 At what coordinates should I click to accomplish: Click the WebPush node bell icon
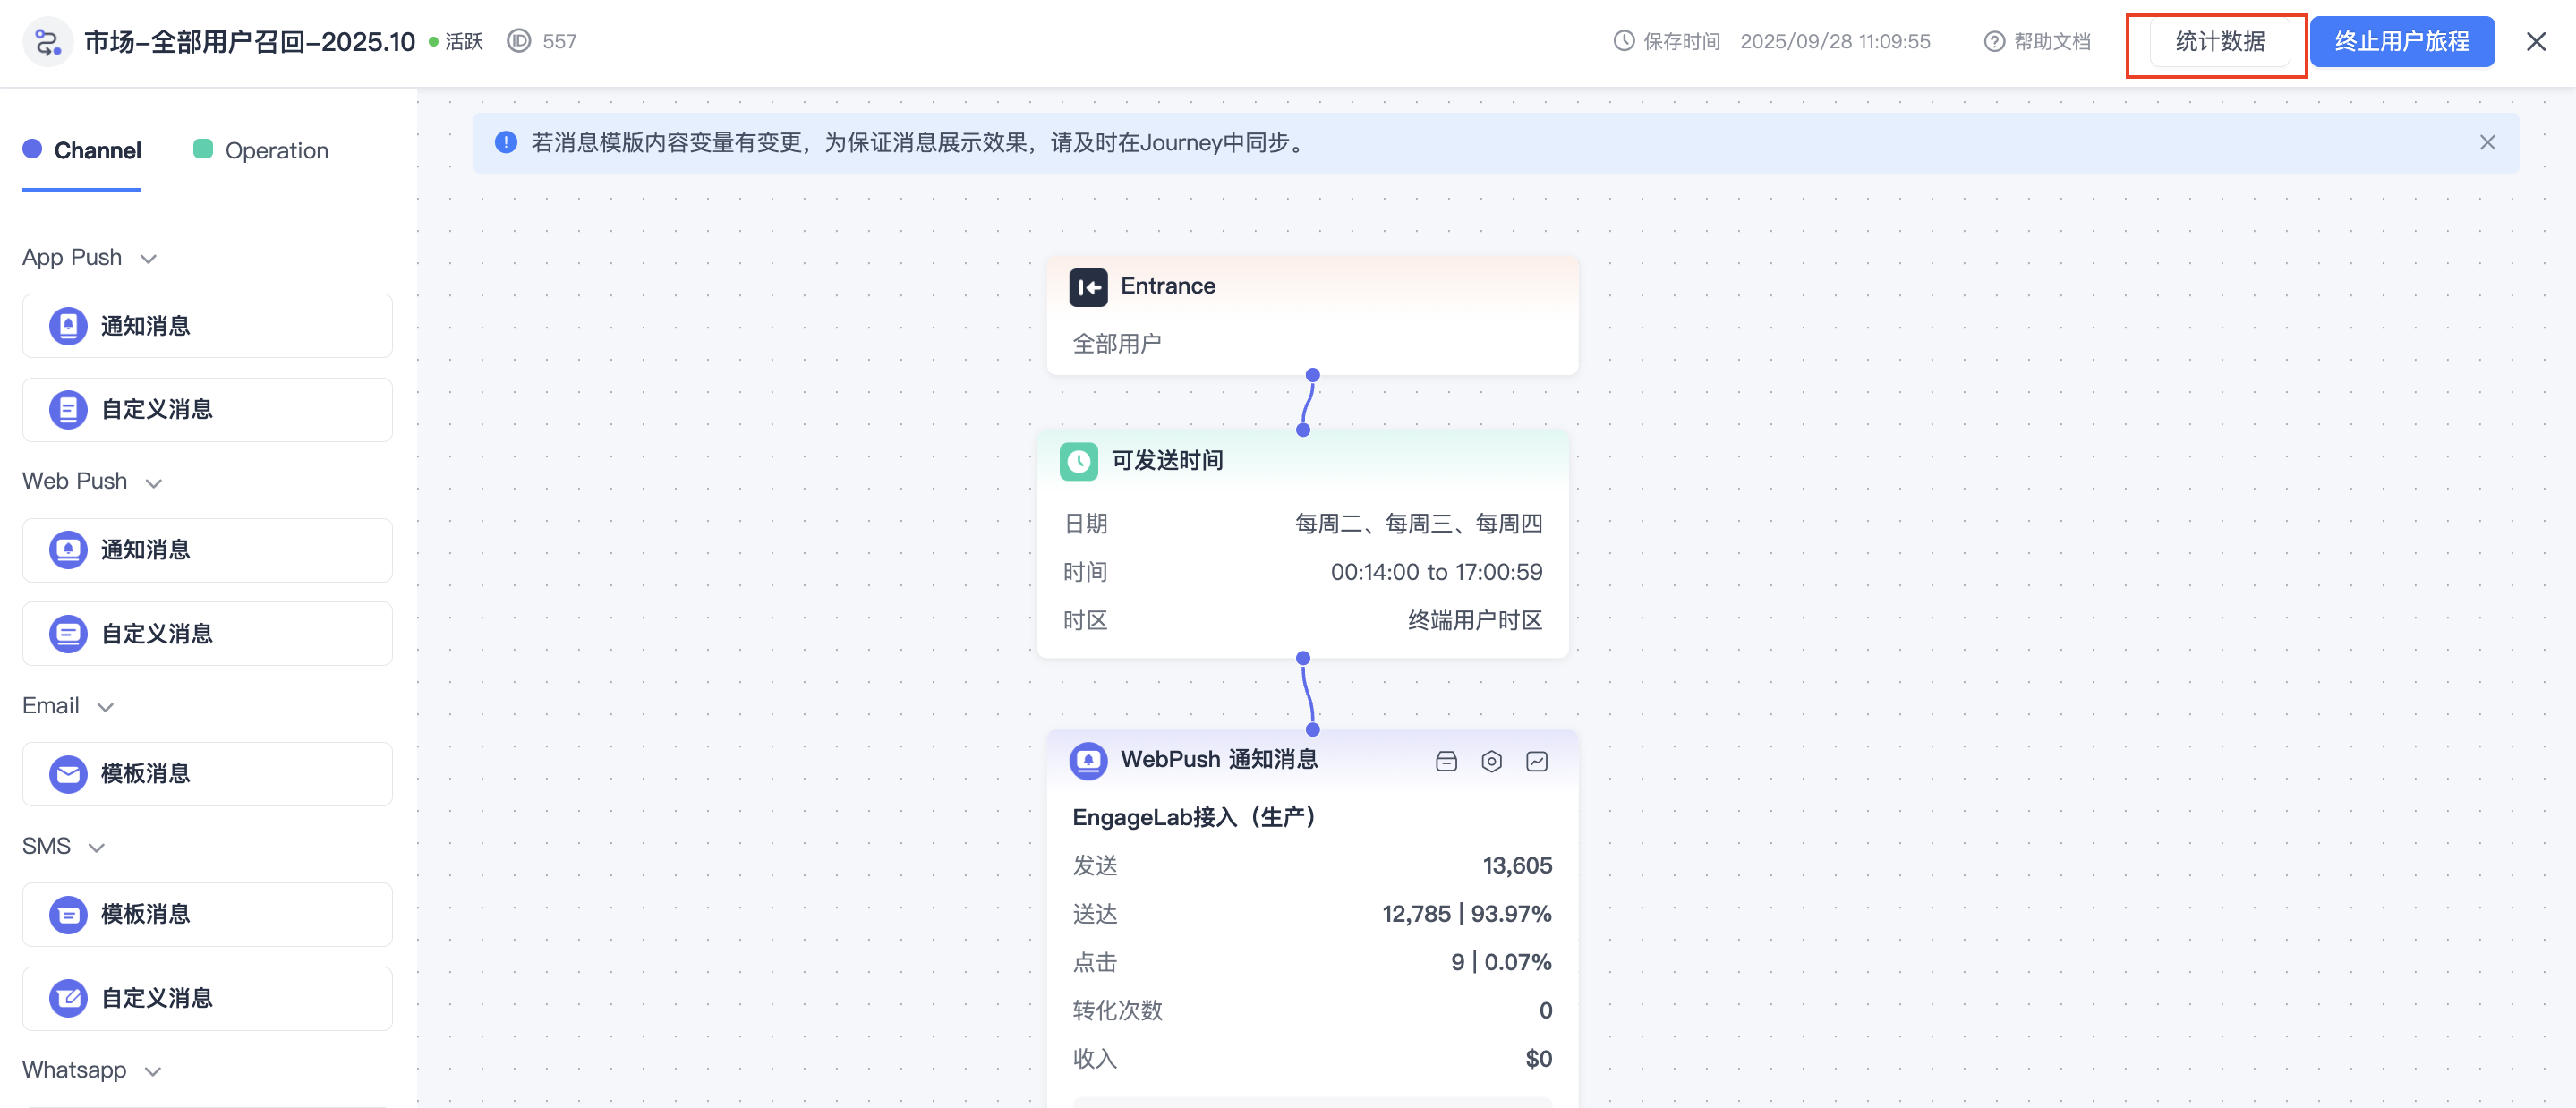(x=1088, y=760)
